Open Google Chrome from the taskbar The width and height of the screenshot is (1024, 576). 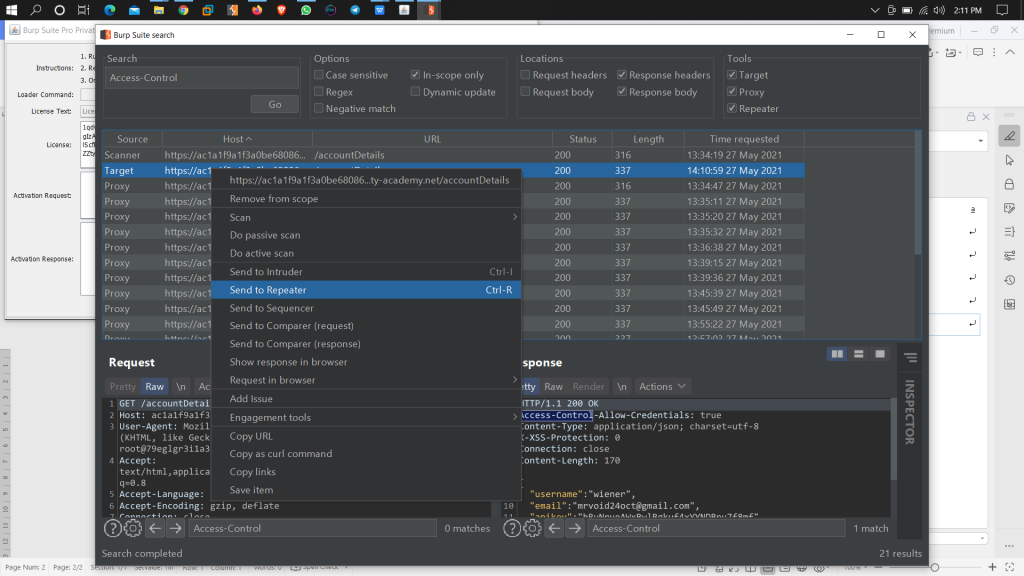[184, 10]
